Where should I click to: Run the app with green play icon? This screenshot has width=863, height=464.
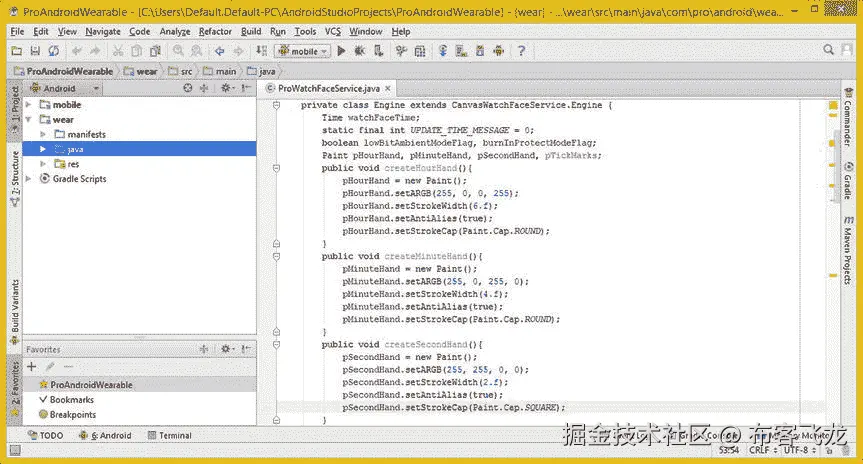click(341, 51)
